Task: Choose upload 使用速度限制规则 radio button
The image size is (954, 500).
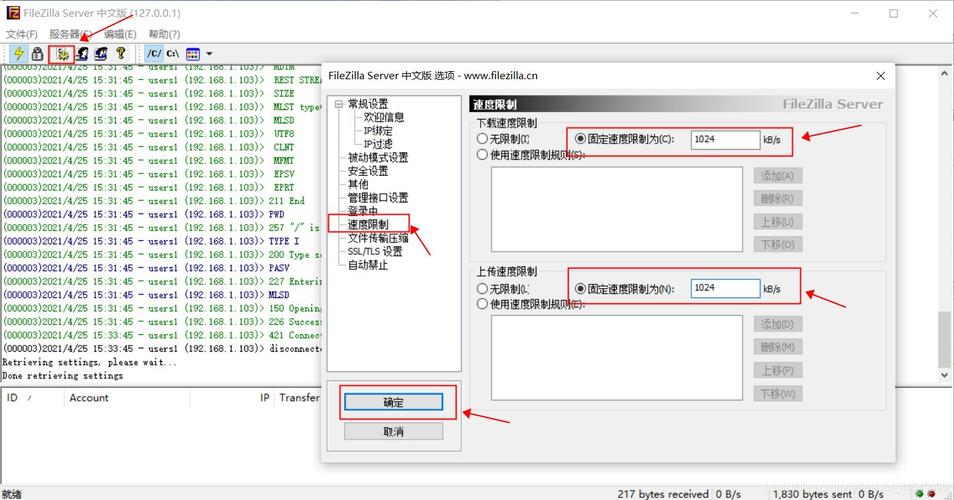Action: pos(482,304)
